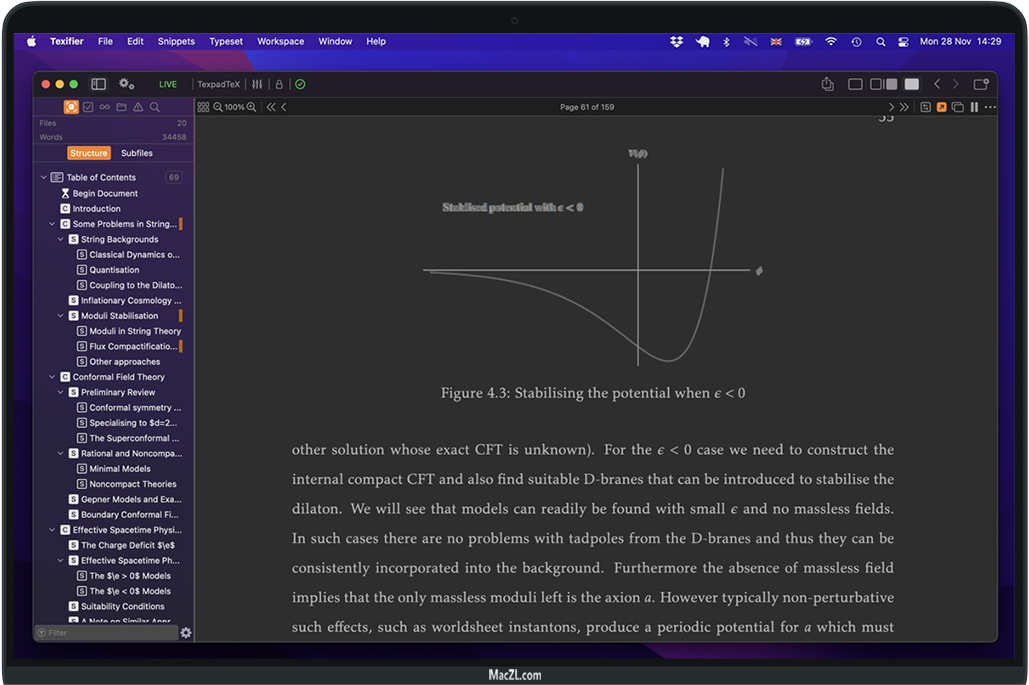Go to the Inflationary Cosmology section
1029x685 pixels.
pyautogui.click(x=130, y=300)
